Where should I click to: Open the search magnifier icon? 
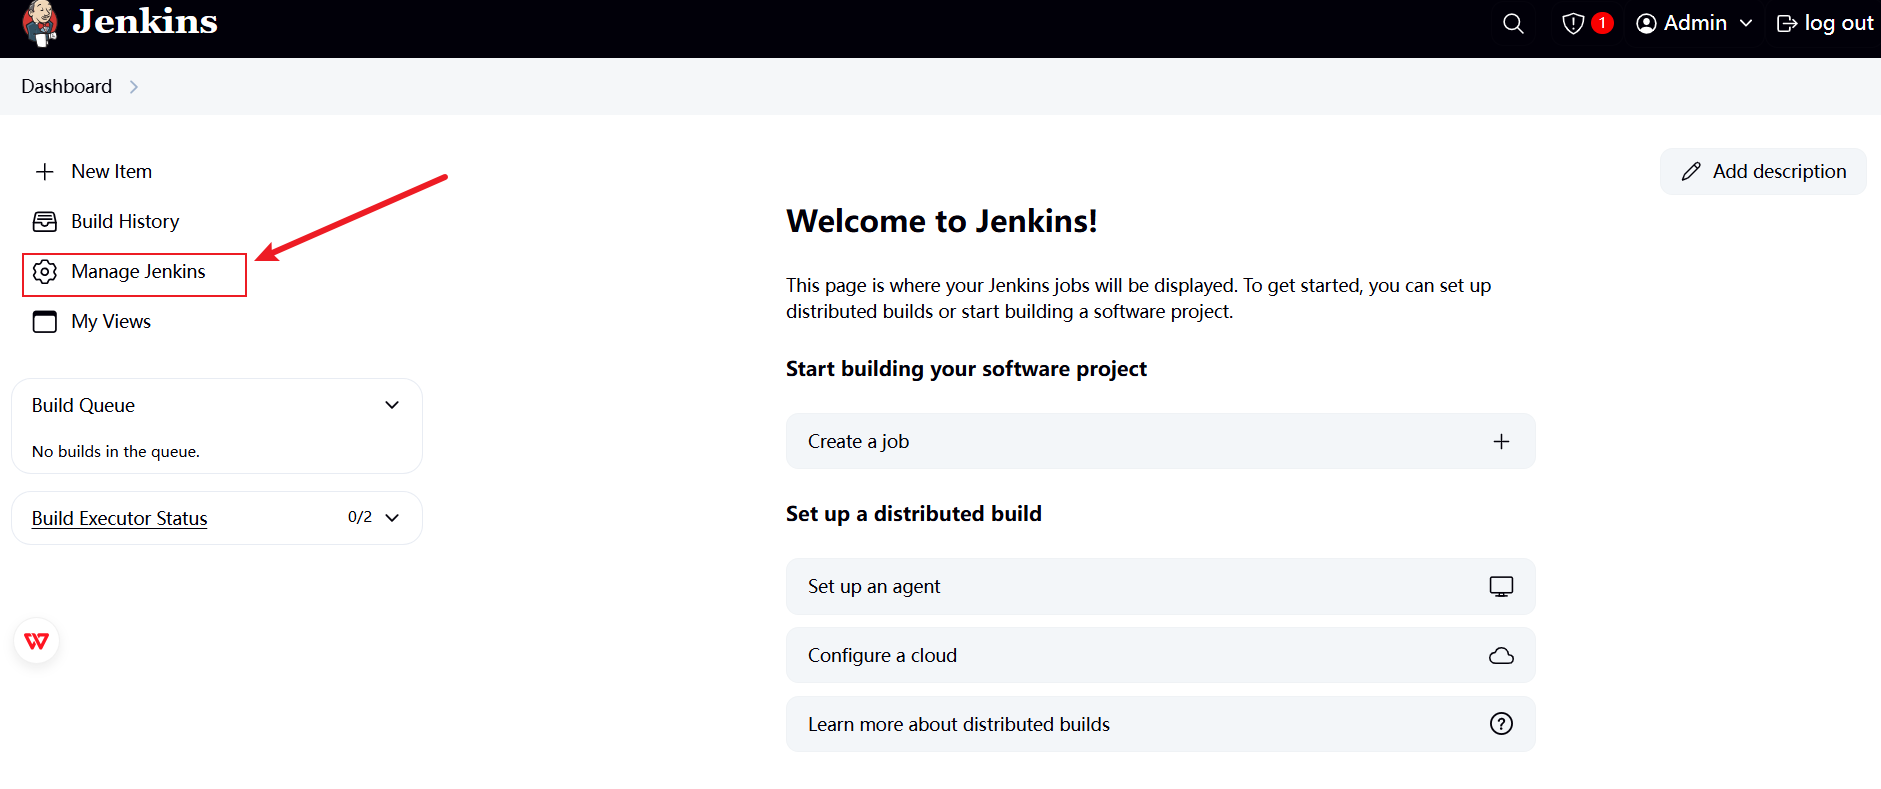tap(1513, 23)
